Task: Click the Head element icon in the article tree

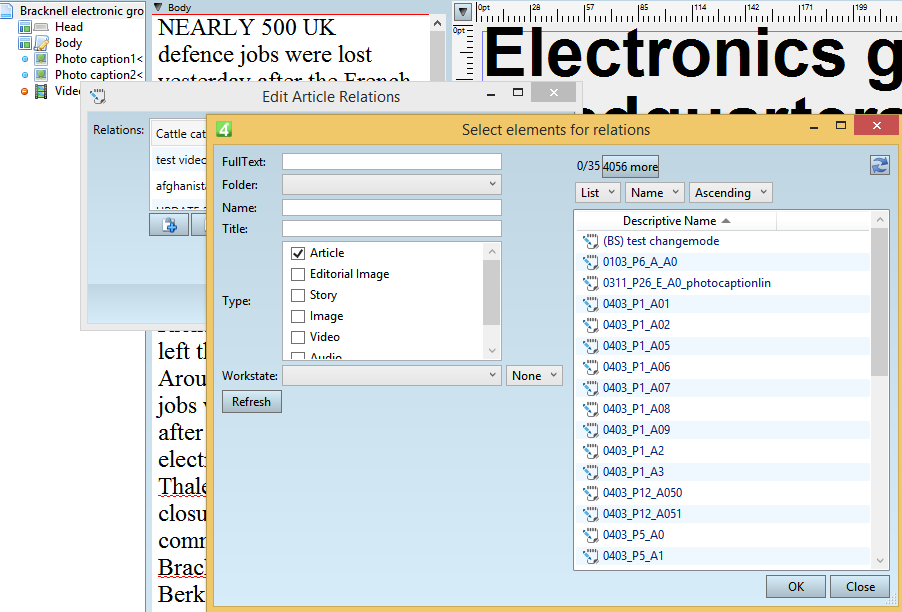Action: pos(41,27)
